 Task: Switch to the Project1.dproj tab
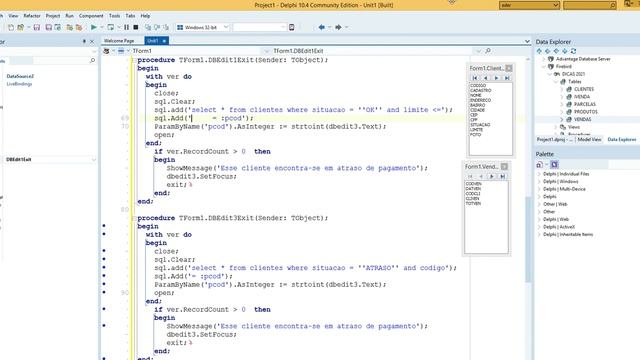click(x=554, y=140)
